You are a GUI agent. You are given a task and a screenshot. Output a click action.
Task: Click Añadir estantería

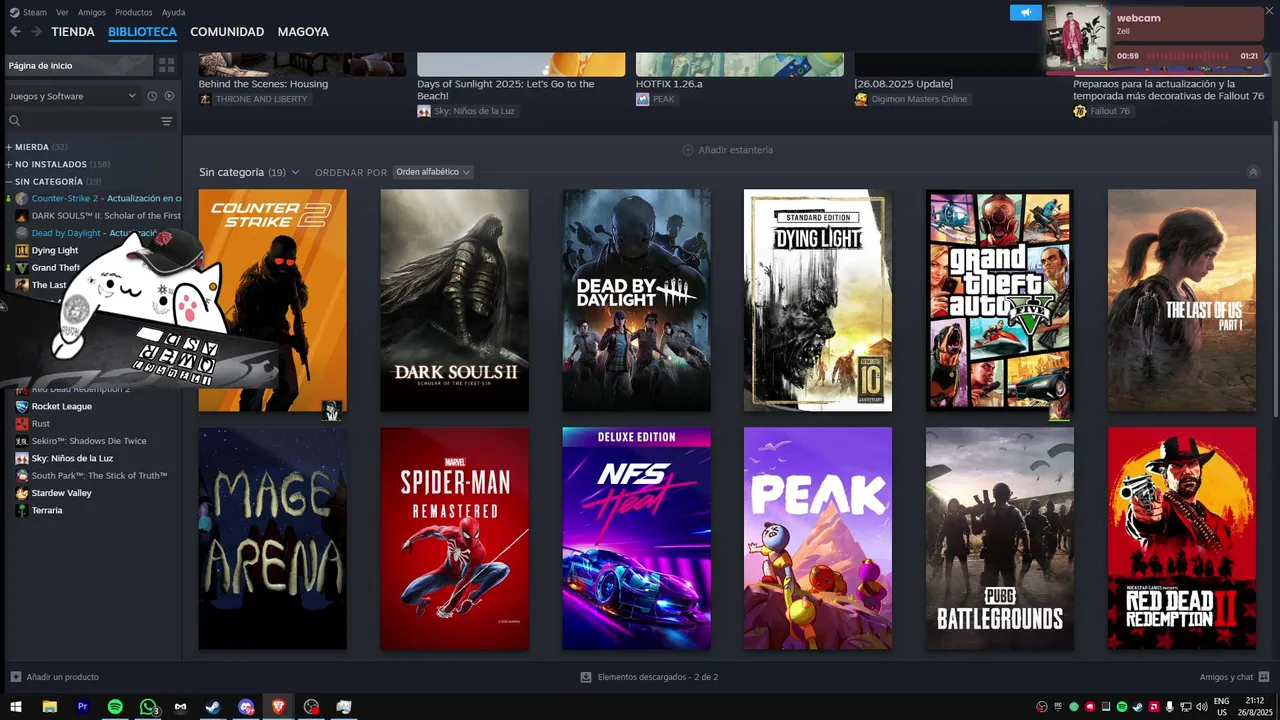coord(727,150)
